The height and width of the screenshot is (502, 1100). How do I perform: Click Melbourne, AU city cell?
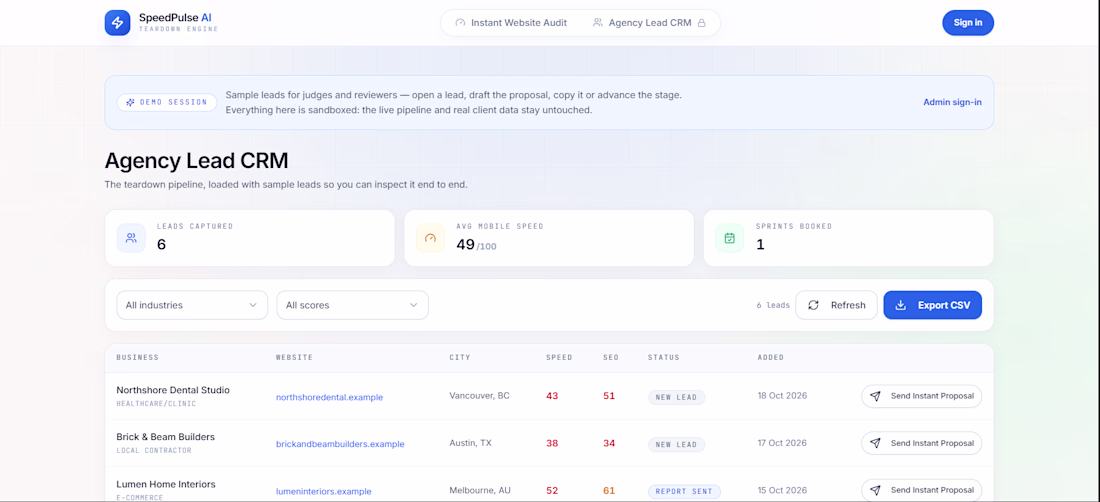pyautogui.click(x=481, y=491)
